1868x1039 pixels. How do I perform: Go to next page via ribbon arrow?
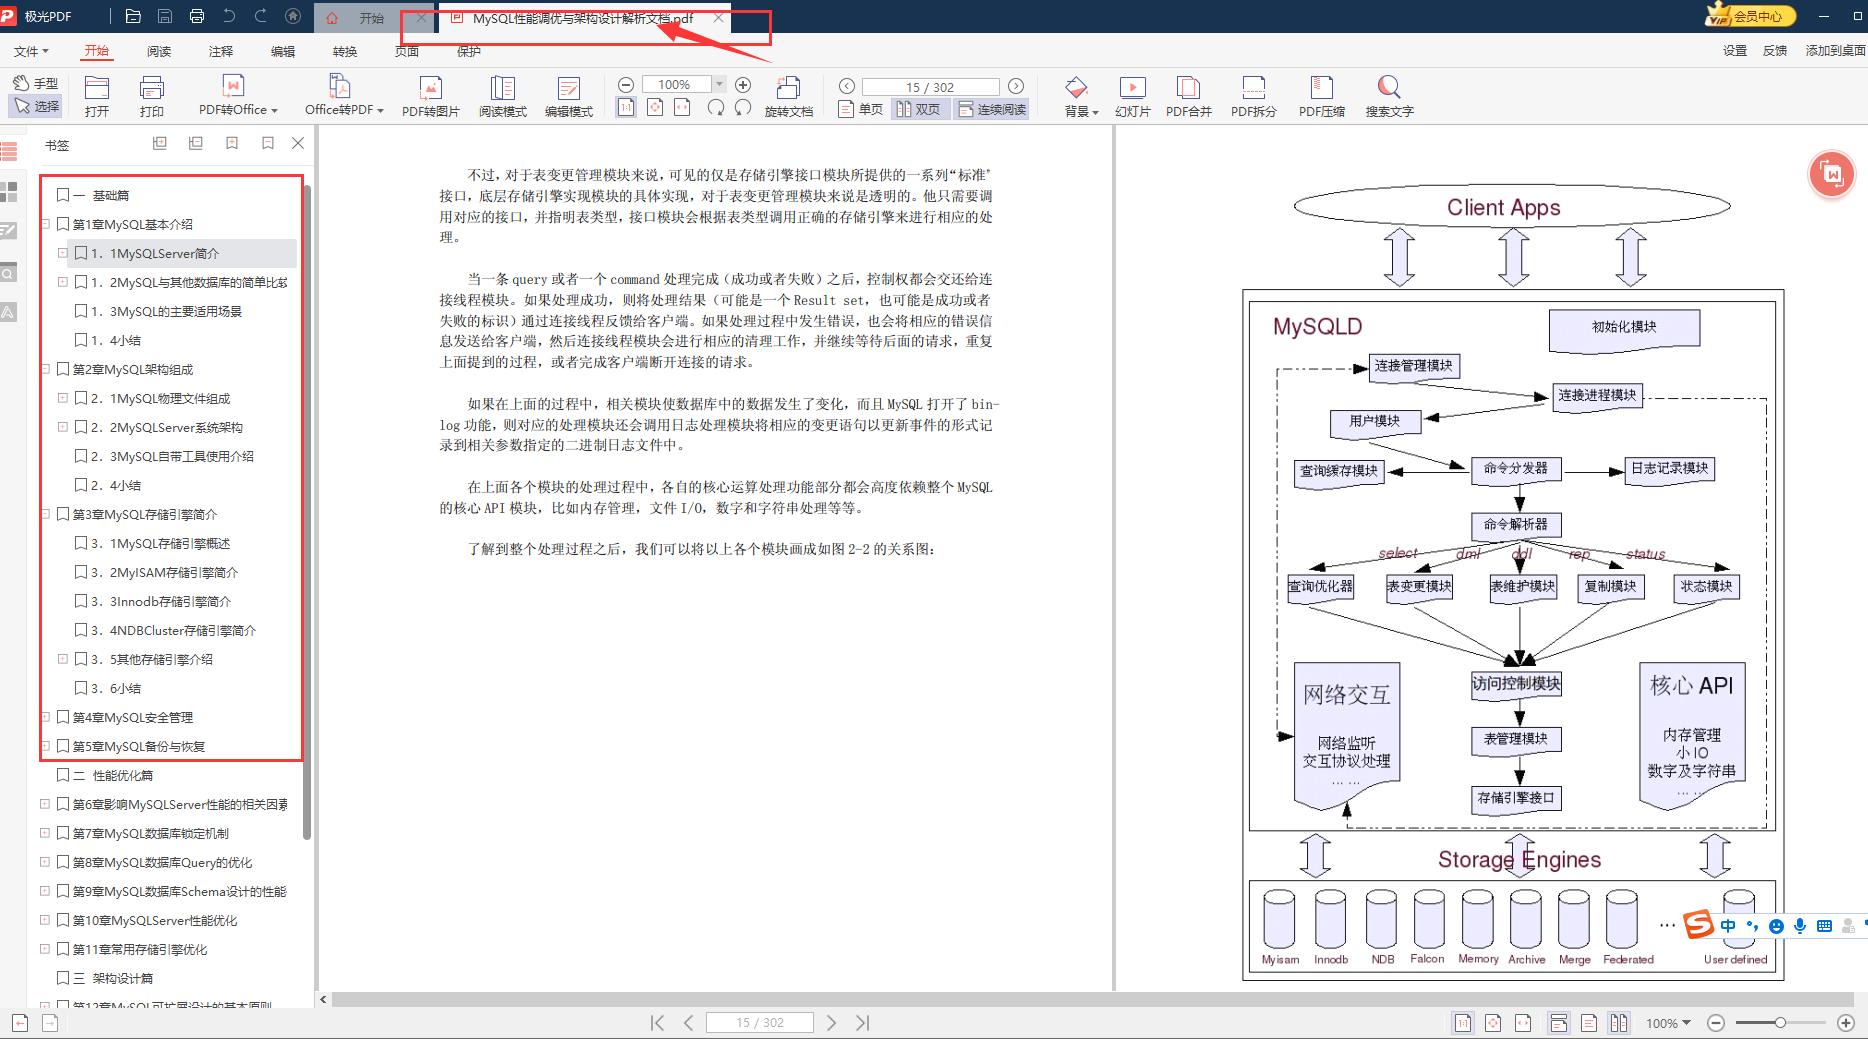(x=1016, y=86)
